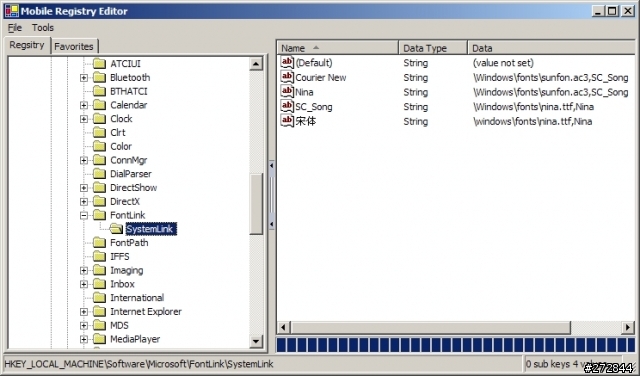Click the tree scrollbar up arrow
The width and height of the screenshot is (640, 376).
[256, 64]
